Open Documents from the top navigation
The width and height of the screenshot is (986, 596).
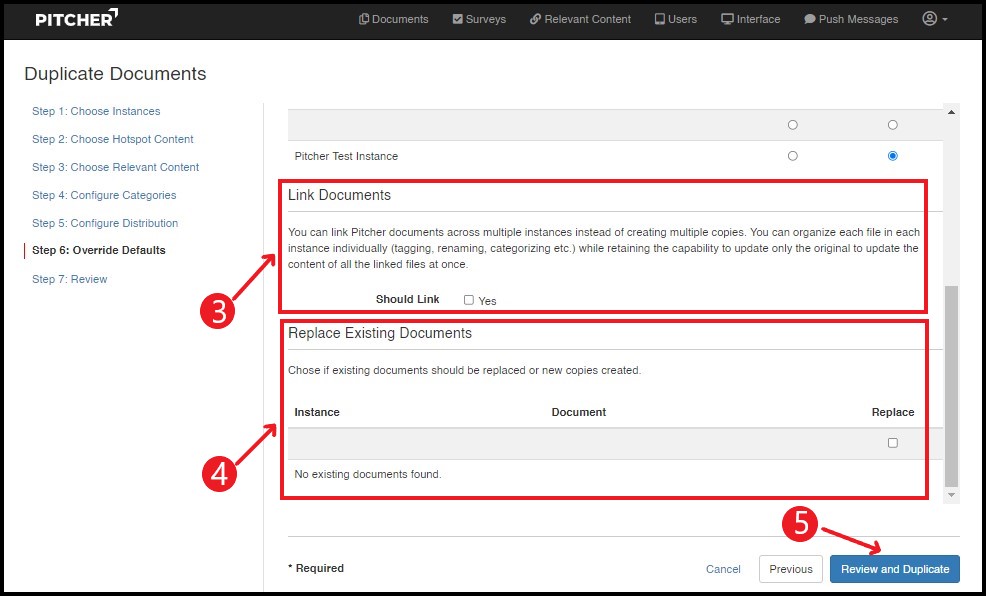393,19
